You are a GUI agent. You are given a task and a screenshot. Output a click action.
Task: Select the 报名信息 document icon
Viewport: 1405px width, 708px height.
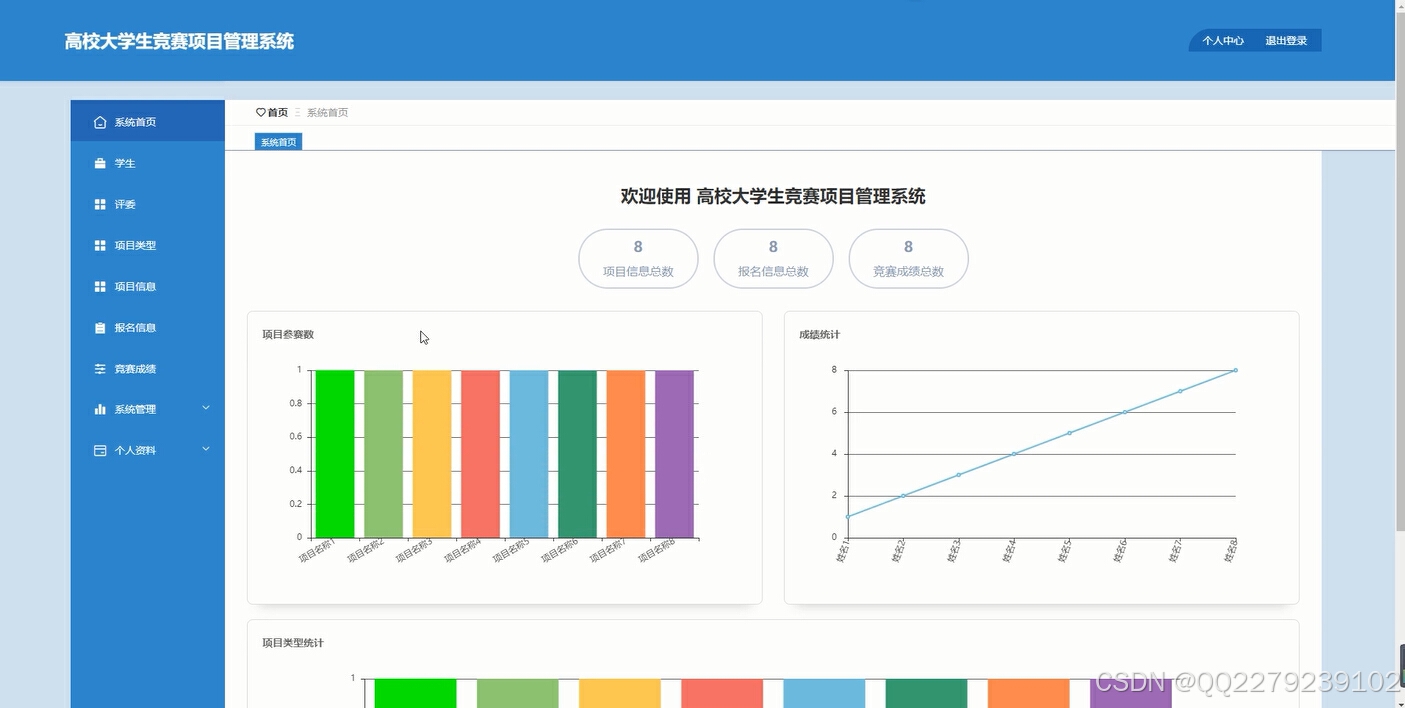[99, 326]
